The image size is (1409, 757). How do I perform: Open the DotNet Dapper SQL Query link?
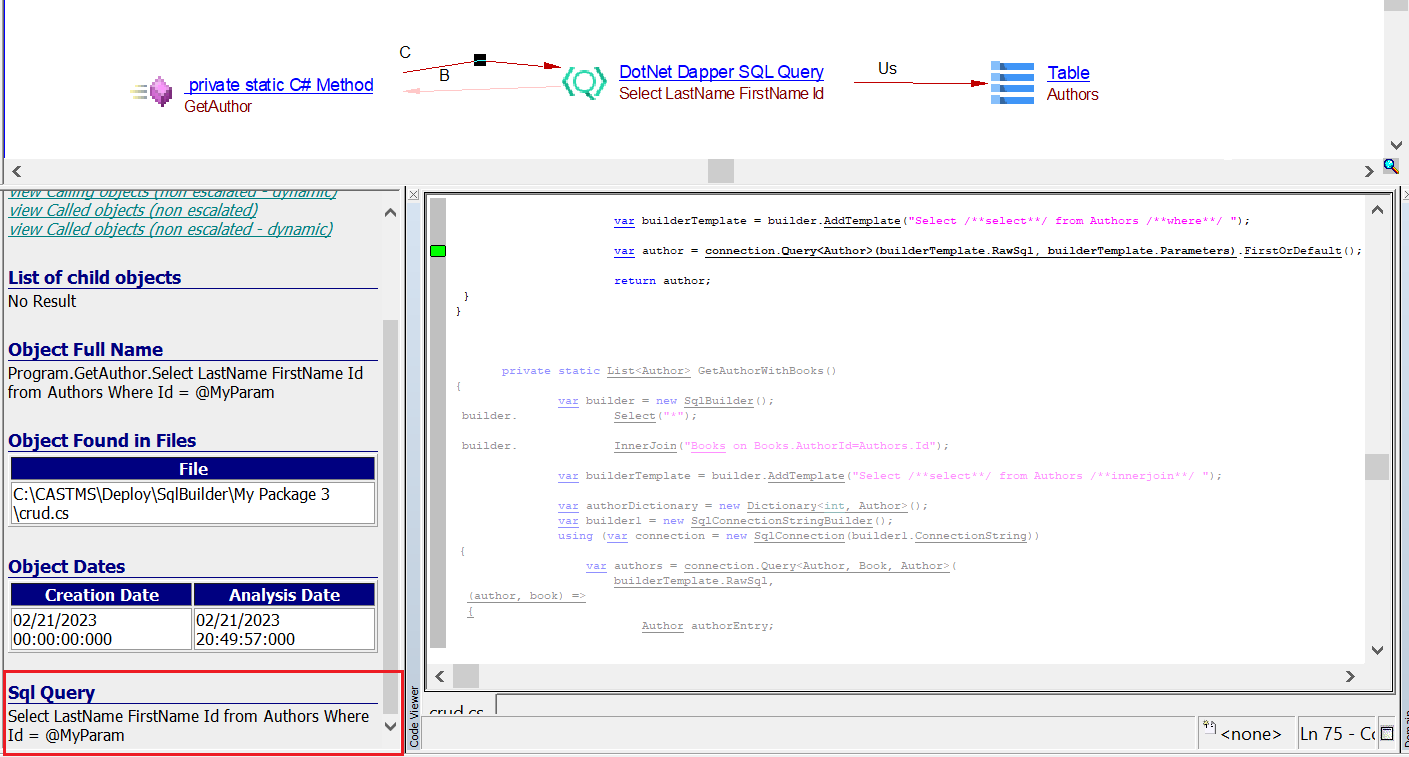721,72
